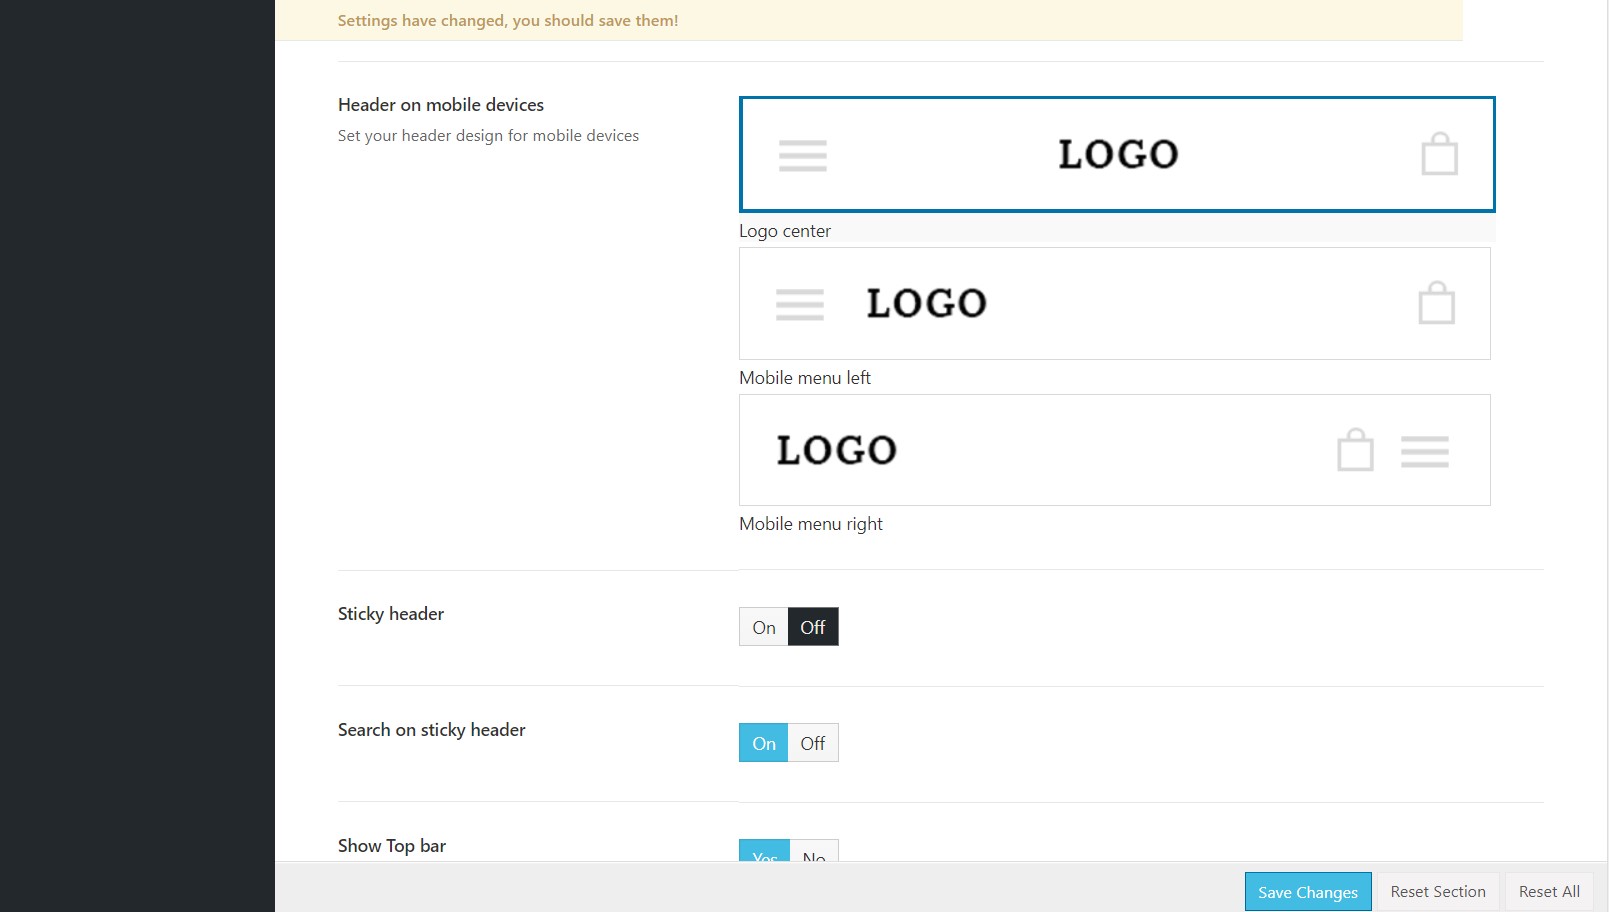Click hamburger icon in Mobile menu right layout
Screen dimensions: 1609x912
1424,451
